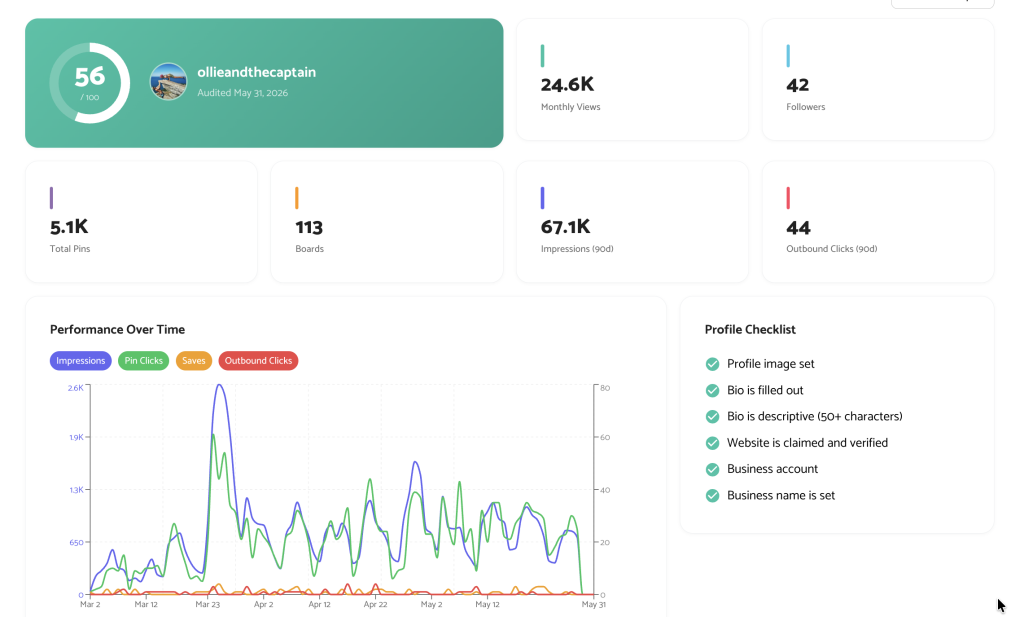The height and width of the screenshot is (617, 1024).
Task: Click Website is claimed and verified text
Action: [807, 443]
